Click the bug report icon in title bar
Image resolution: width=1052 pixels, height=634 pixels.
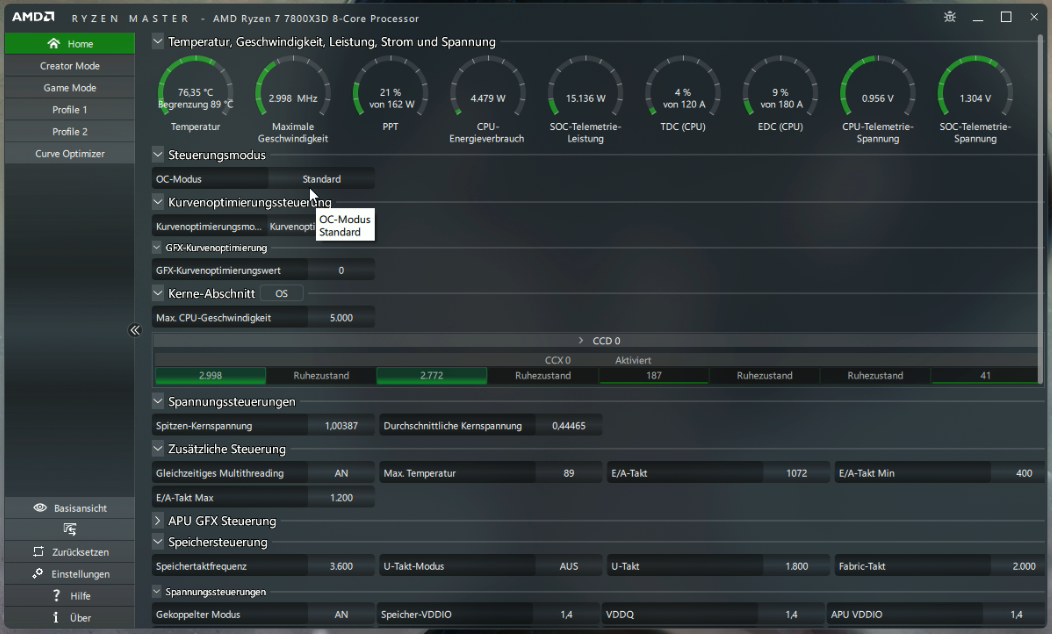949,17
